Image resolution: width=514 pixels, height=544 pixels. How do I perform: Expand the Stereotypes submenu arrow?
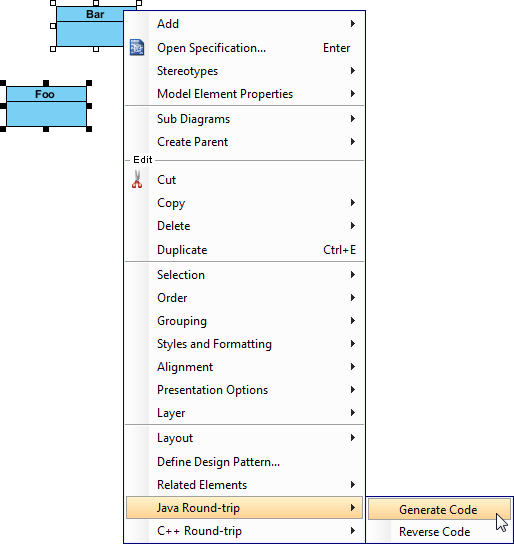pos(353,71)
